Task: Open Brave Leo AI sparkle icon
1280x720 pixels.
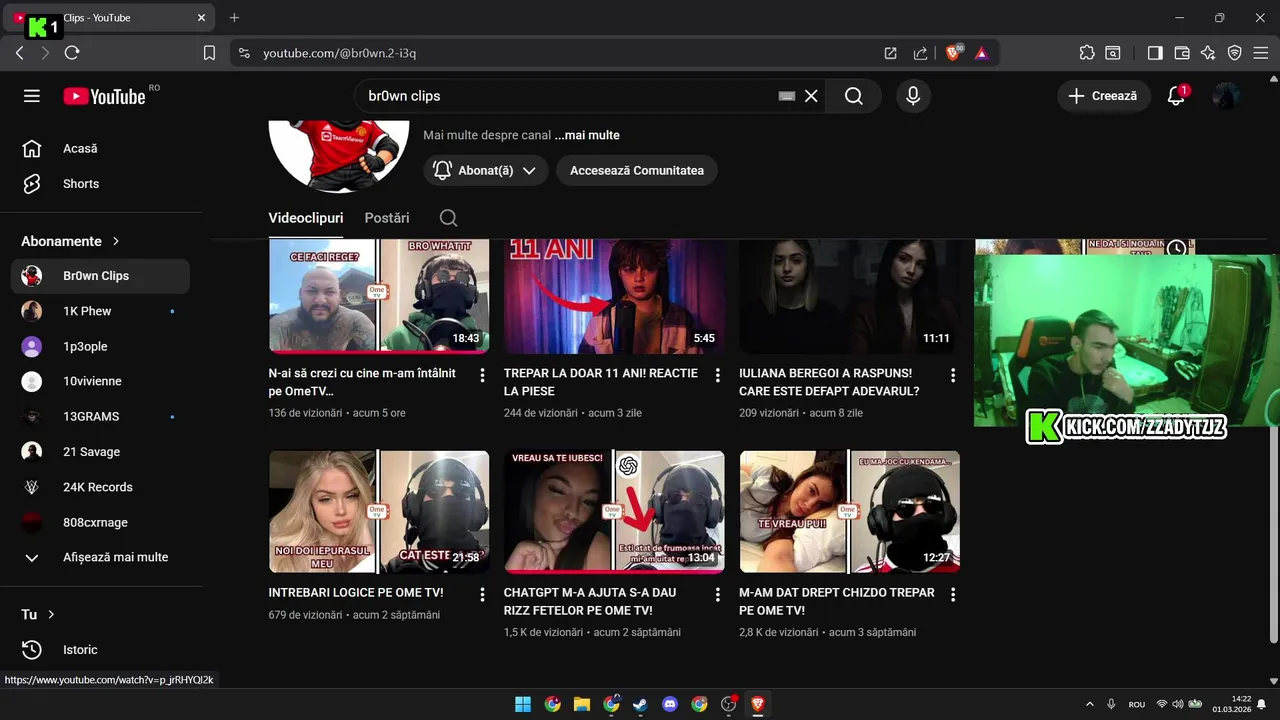Action: pyautogui.click(x=1208, y=53)
